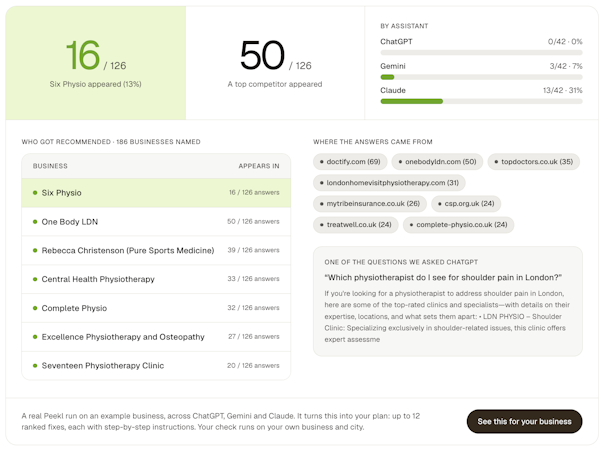Select the Complete Physio row

coord(156,308)
